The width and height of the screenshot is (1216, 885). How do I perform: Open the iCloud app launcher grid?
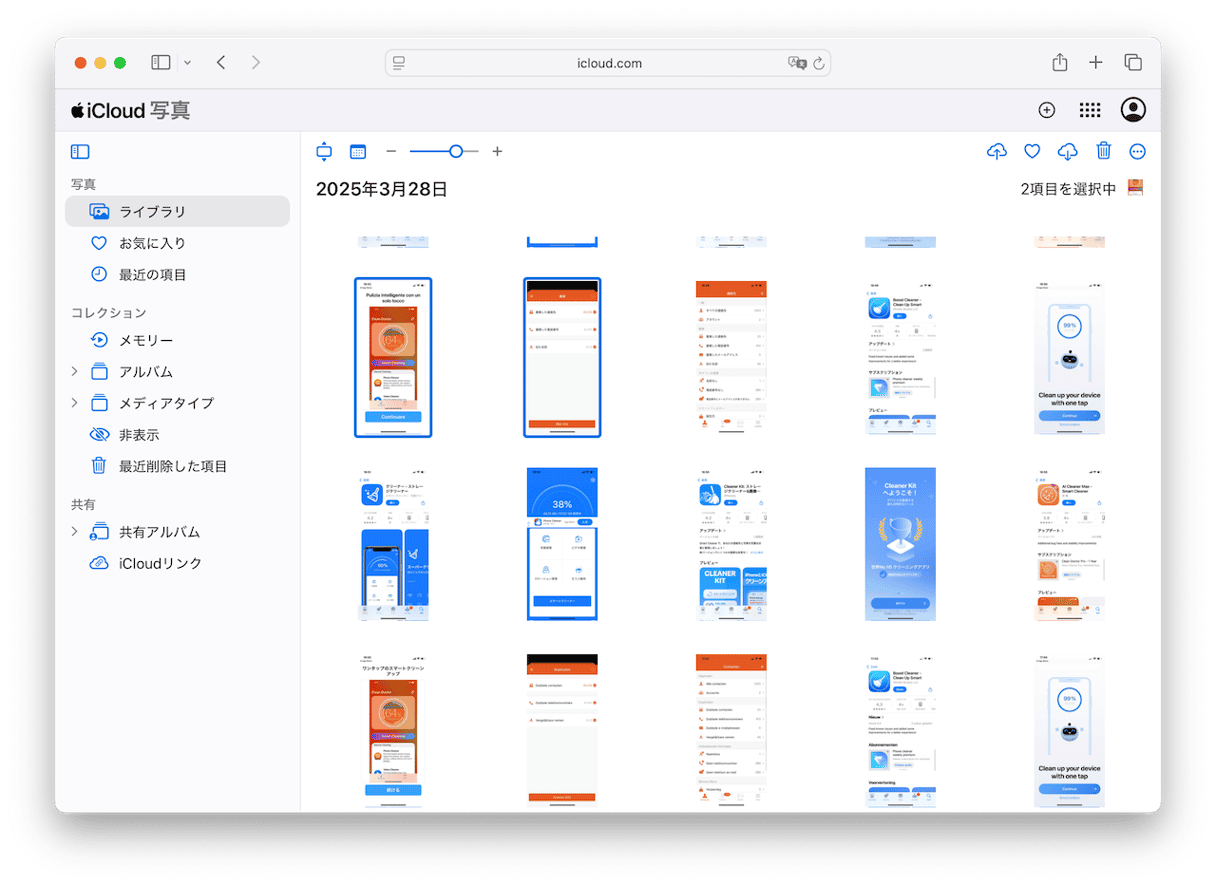[1089, 110]
